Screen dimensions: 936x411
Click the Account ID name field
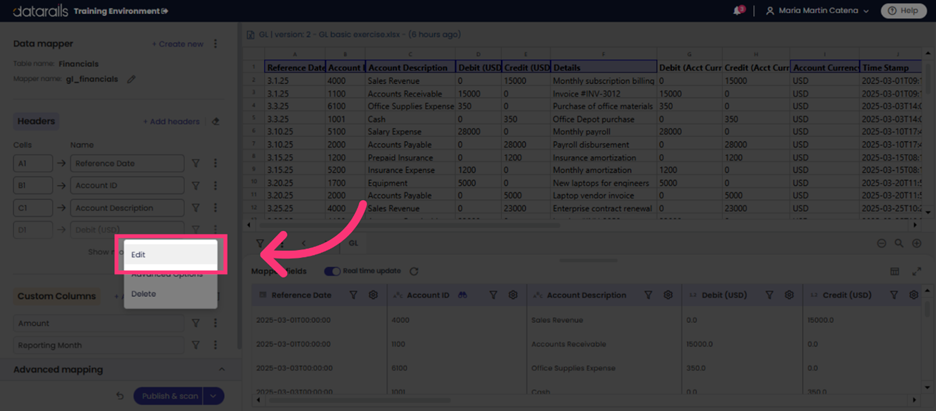(x=127, y=186)
